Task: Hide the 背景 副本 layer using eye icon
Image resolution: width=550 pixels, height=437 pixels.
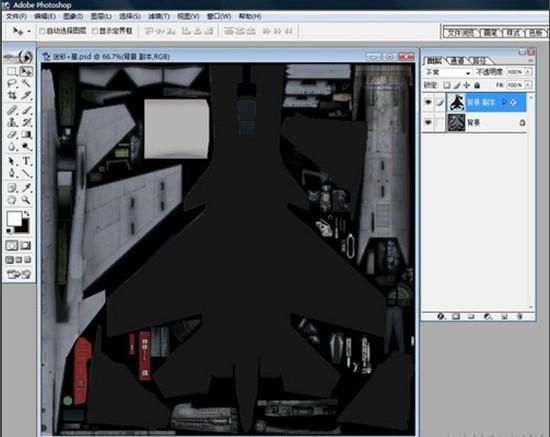Action: click(x=428, y=102)
